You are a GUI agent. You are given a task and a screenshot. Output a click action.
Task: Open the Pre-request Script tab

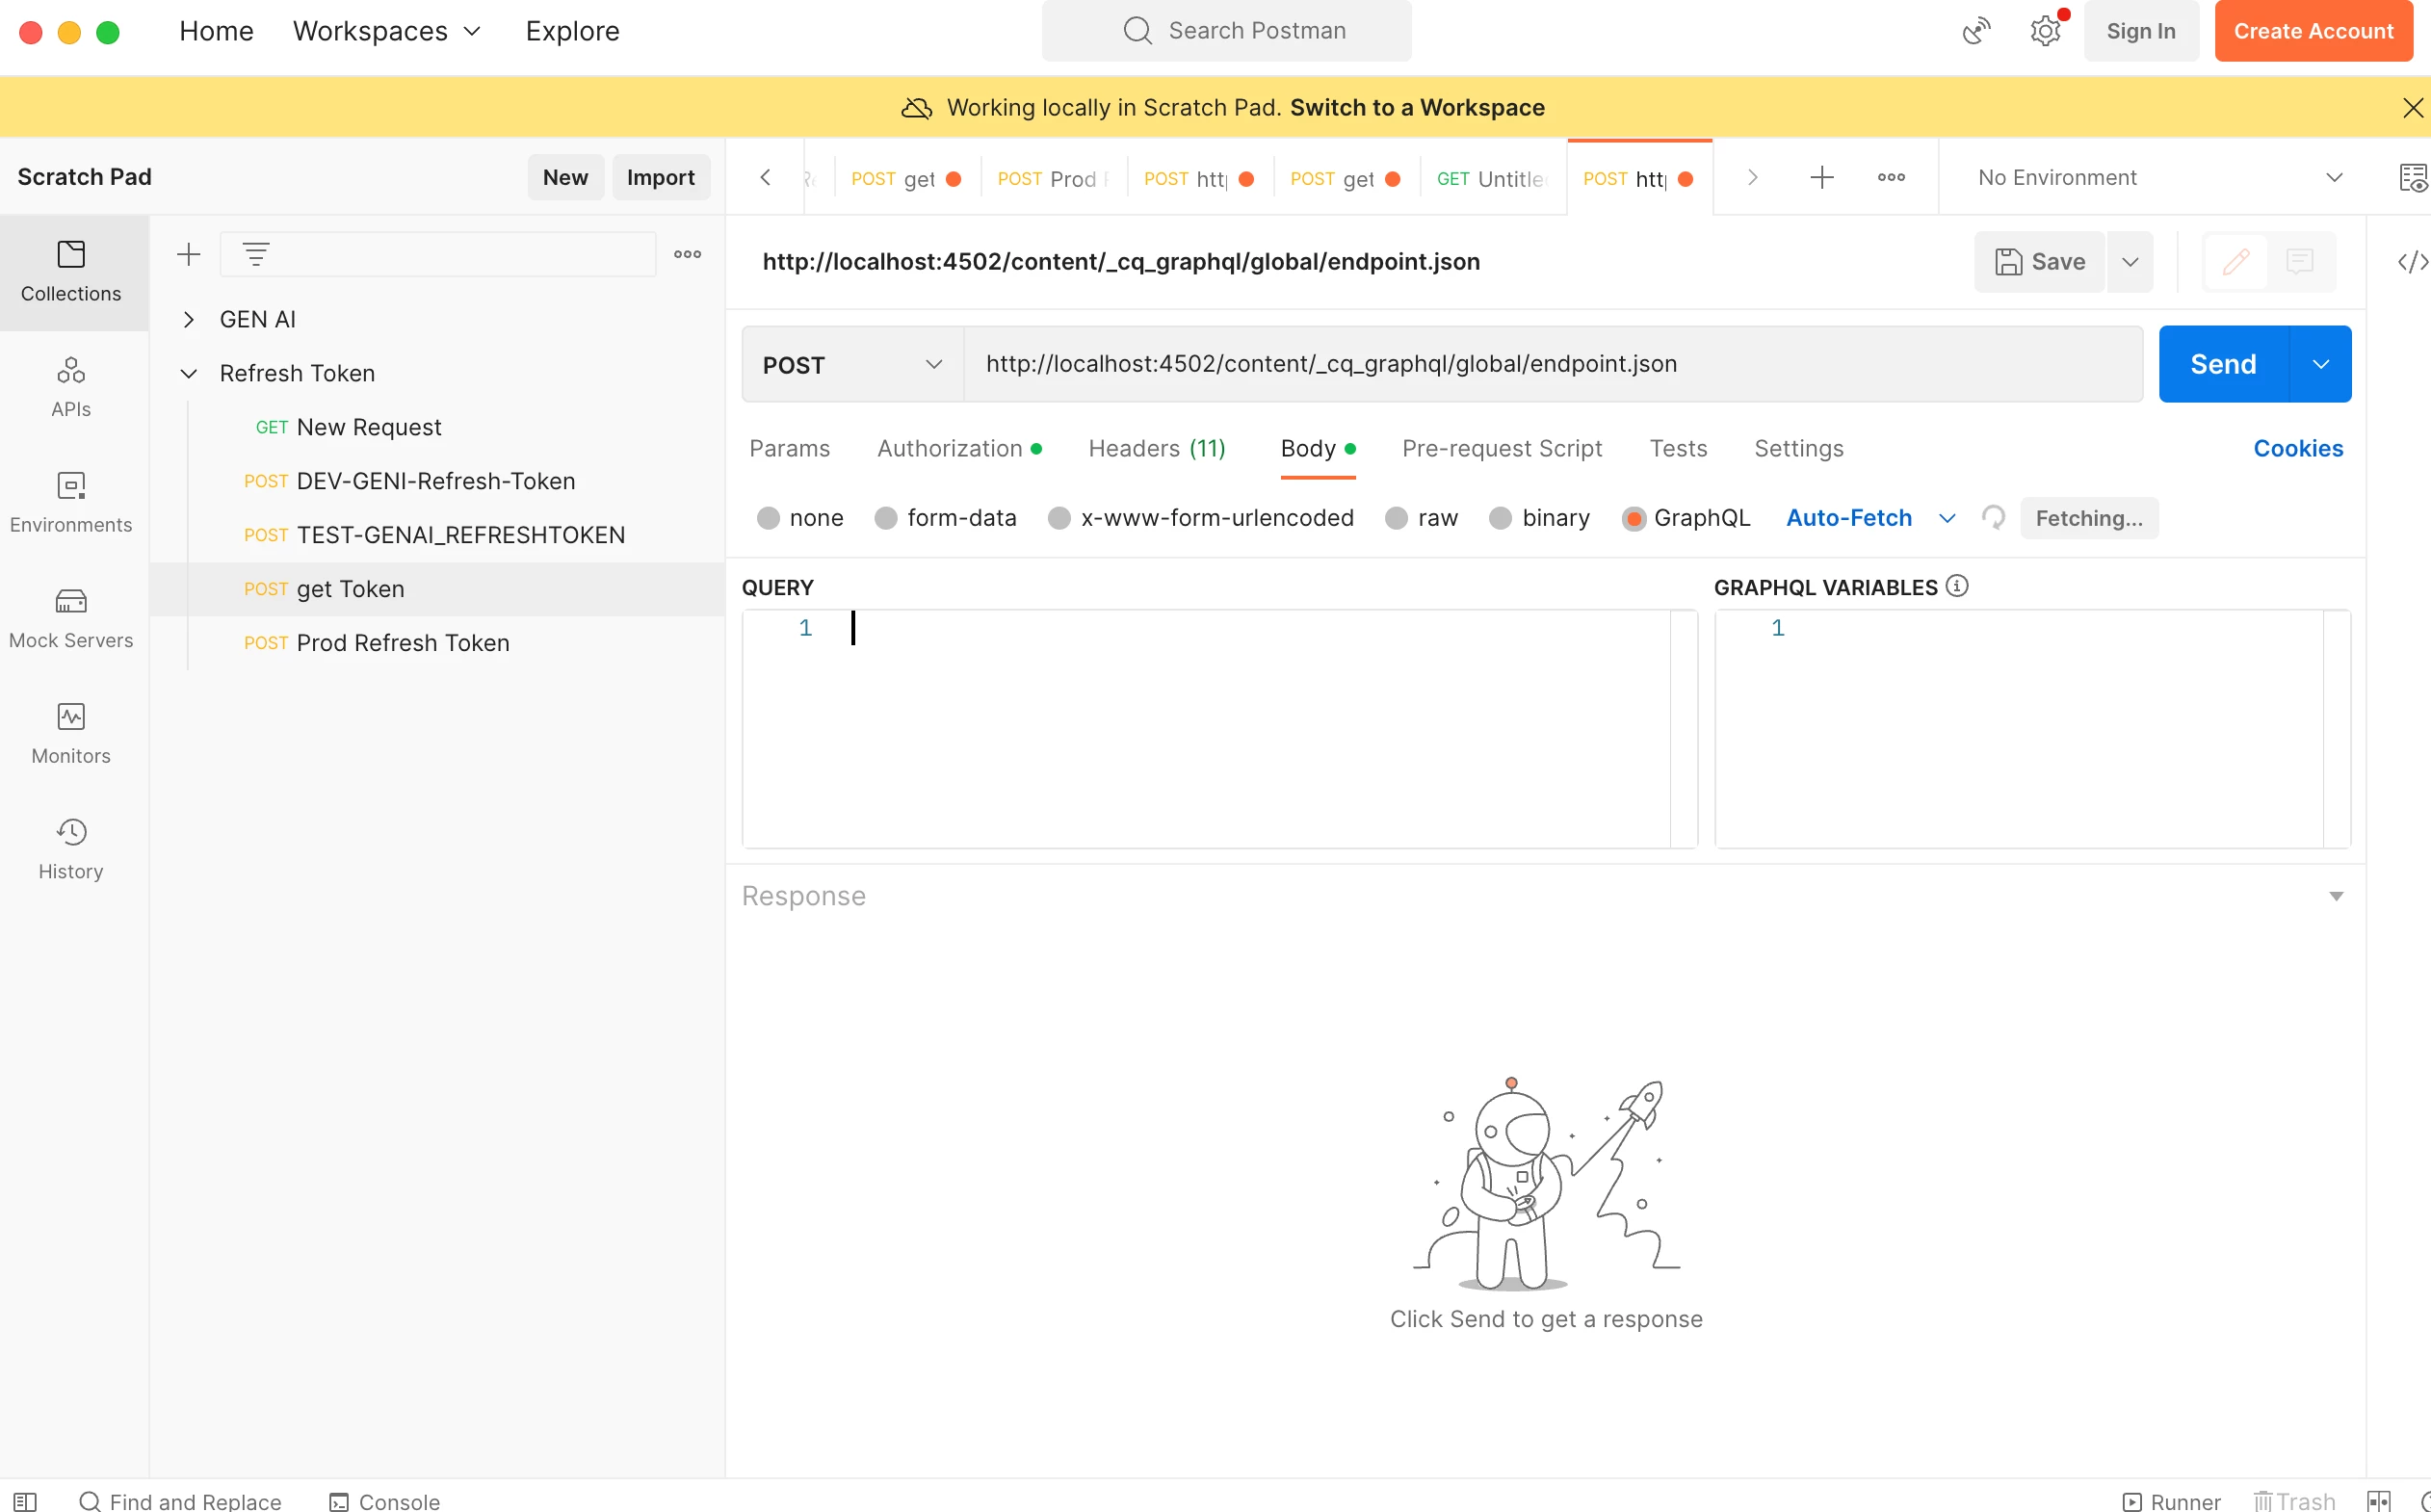pyautogui.click(x=1501, y=449)
